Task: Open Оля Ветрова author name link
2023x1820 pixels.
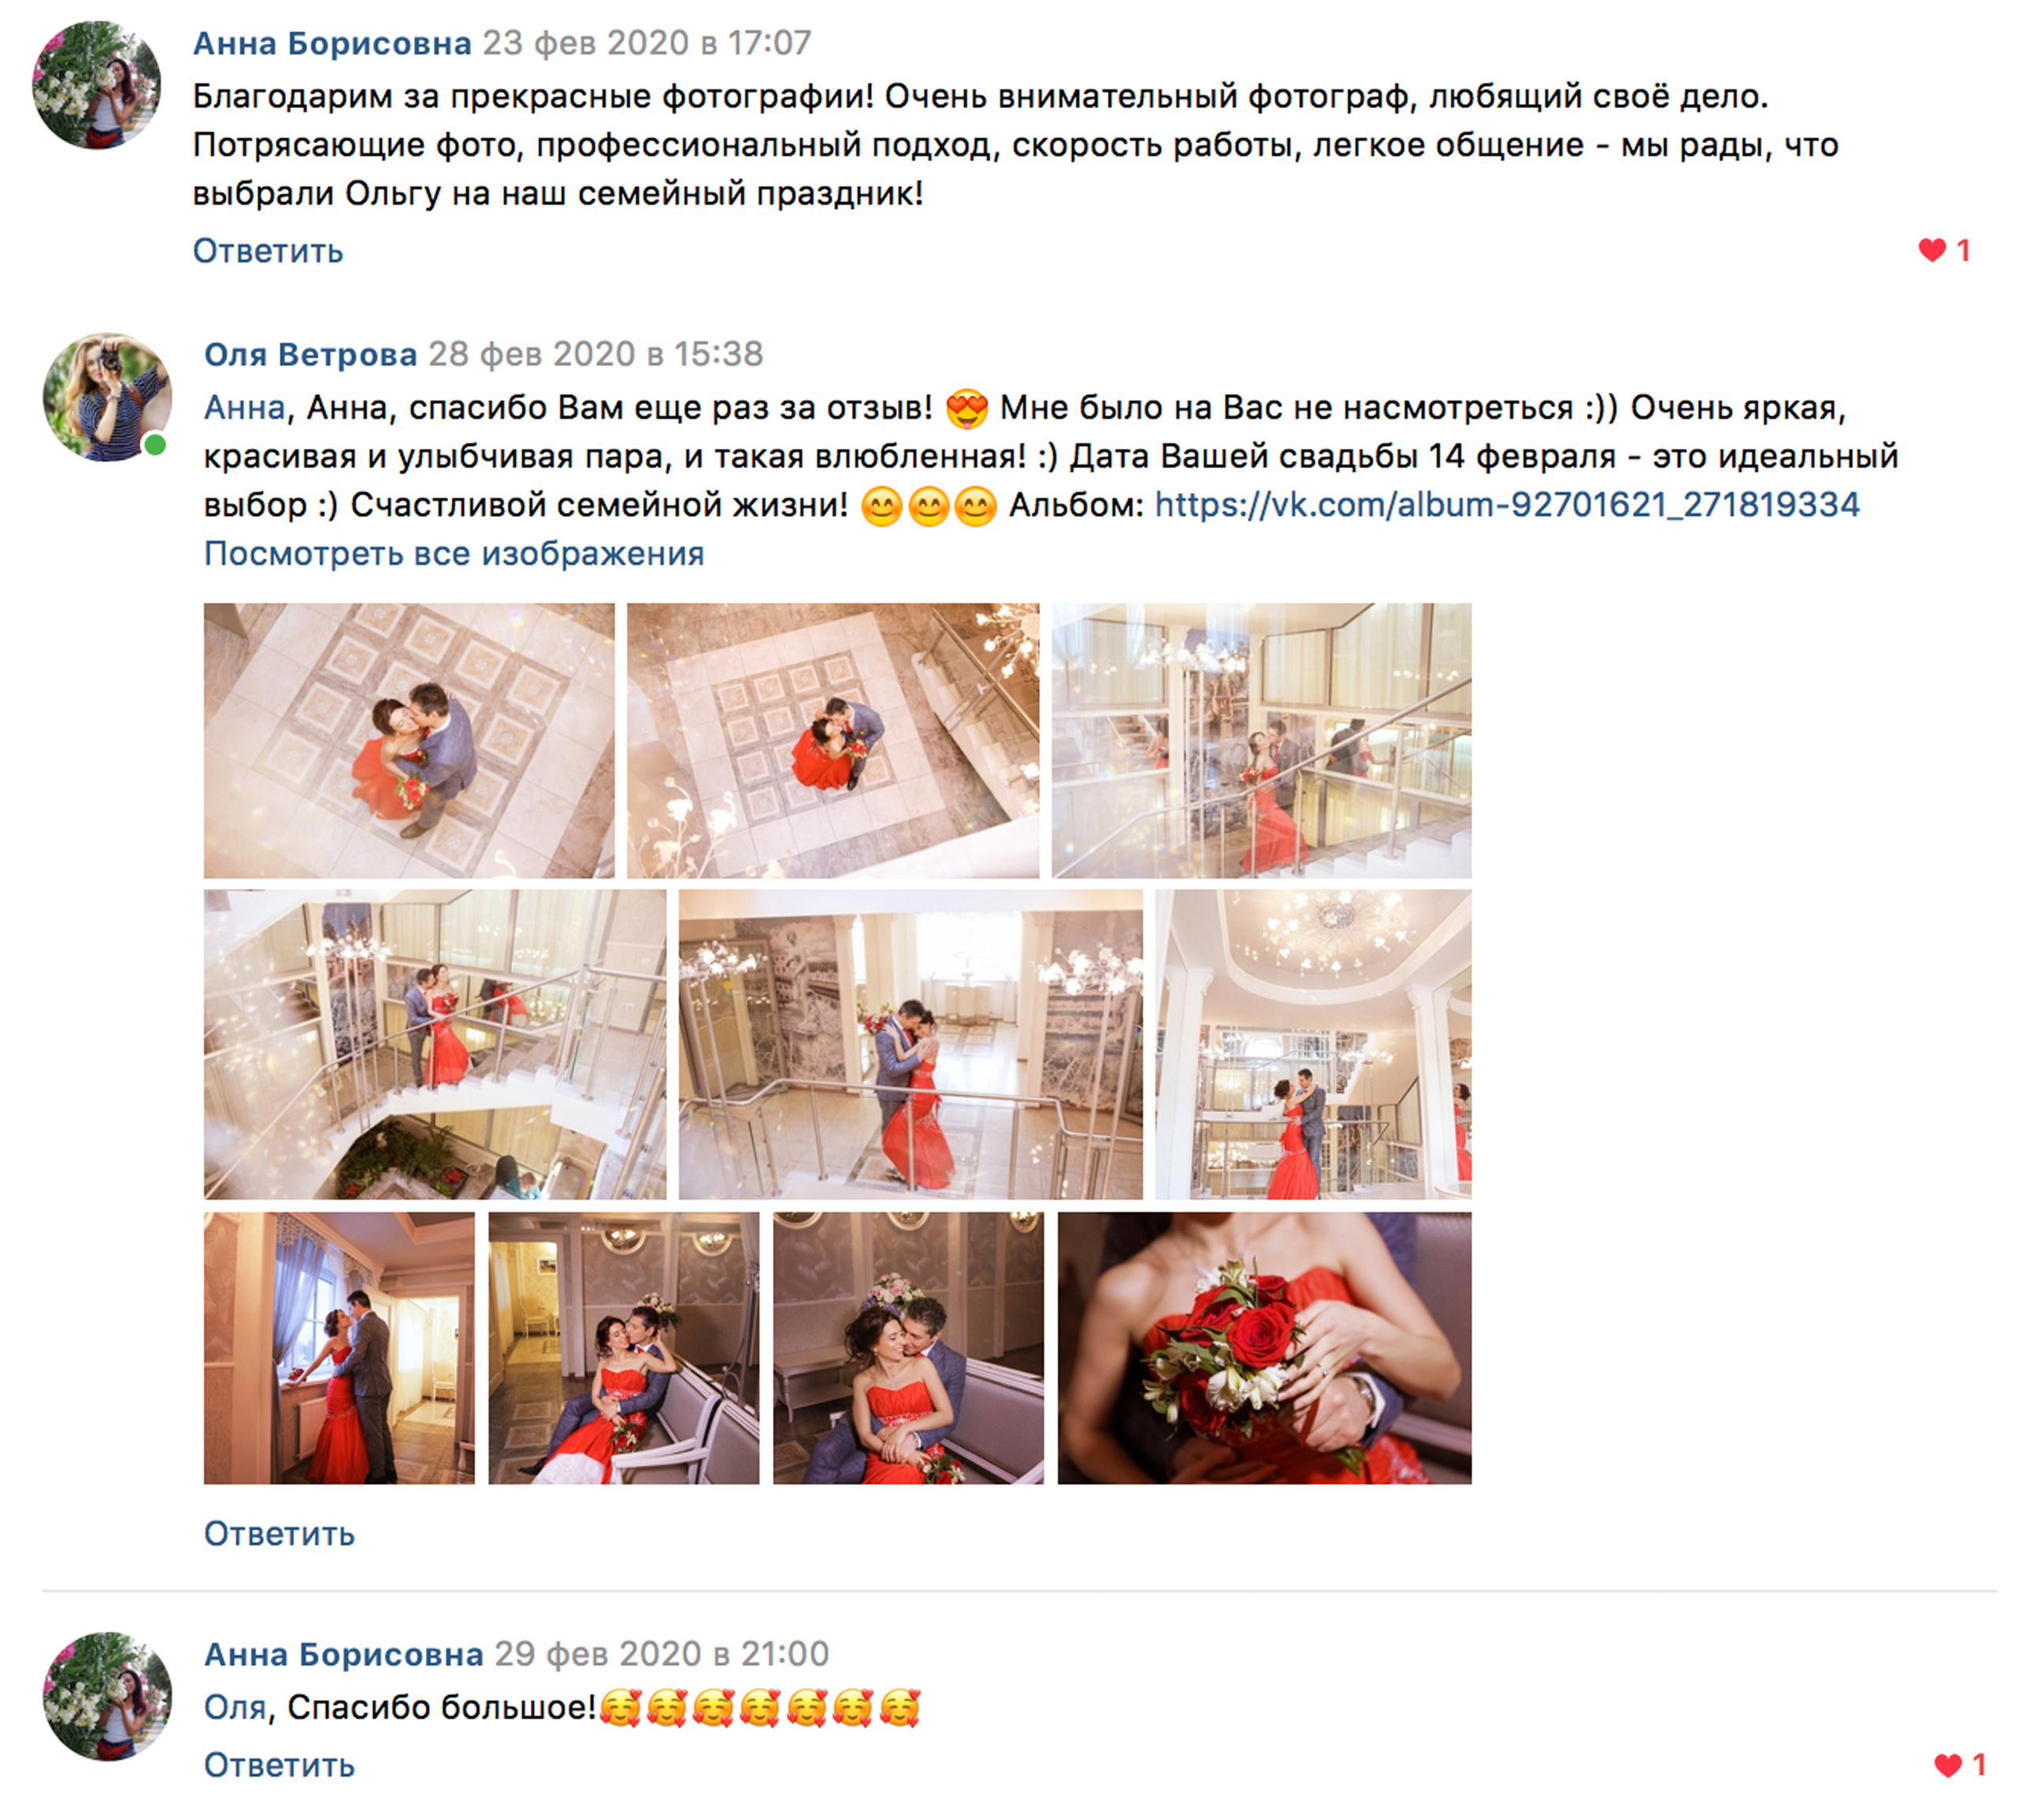Action: point(310,354)
